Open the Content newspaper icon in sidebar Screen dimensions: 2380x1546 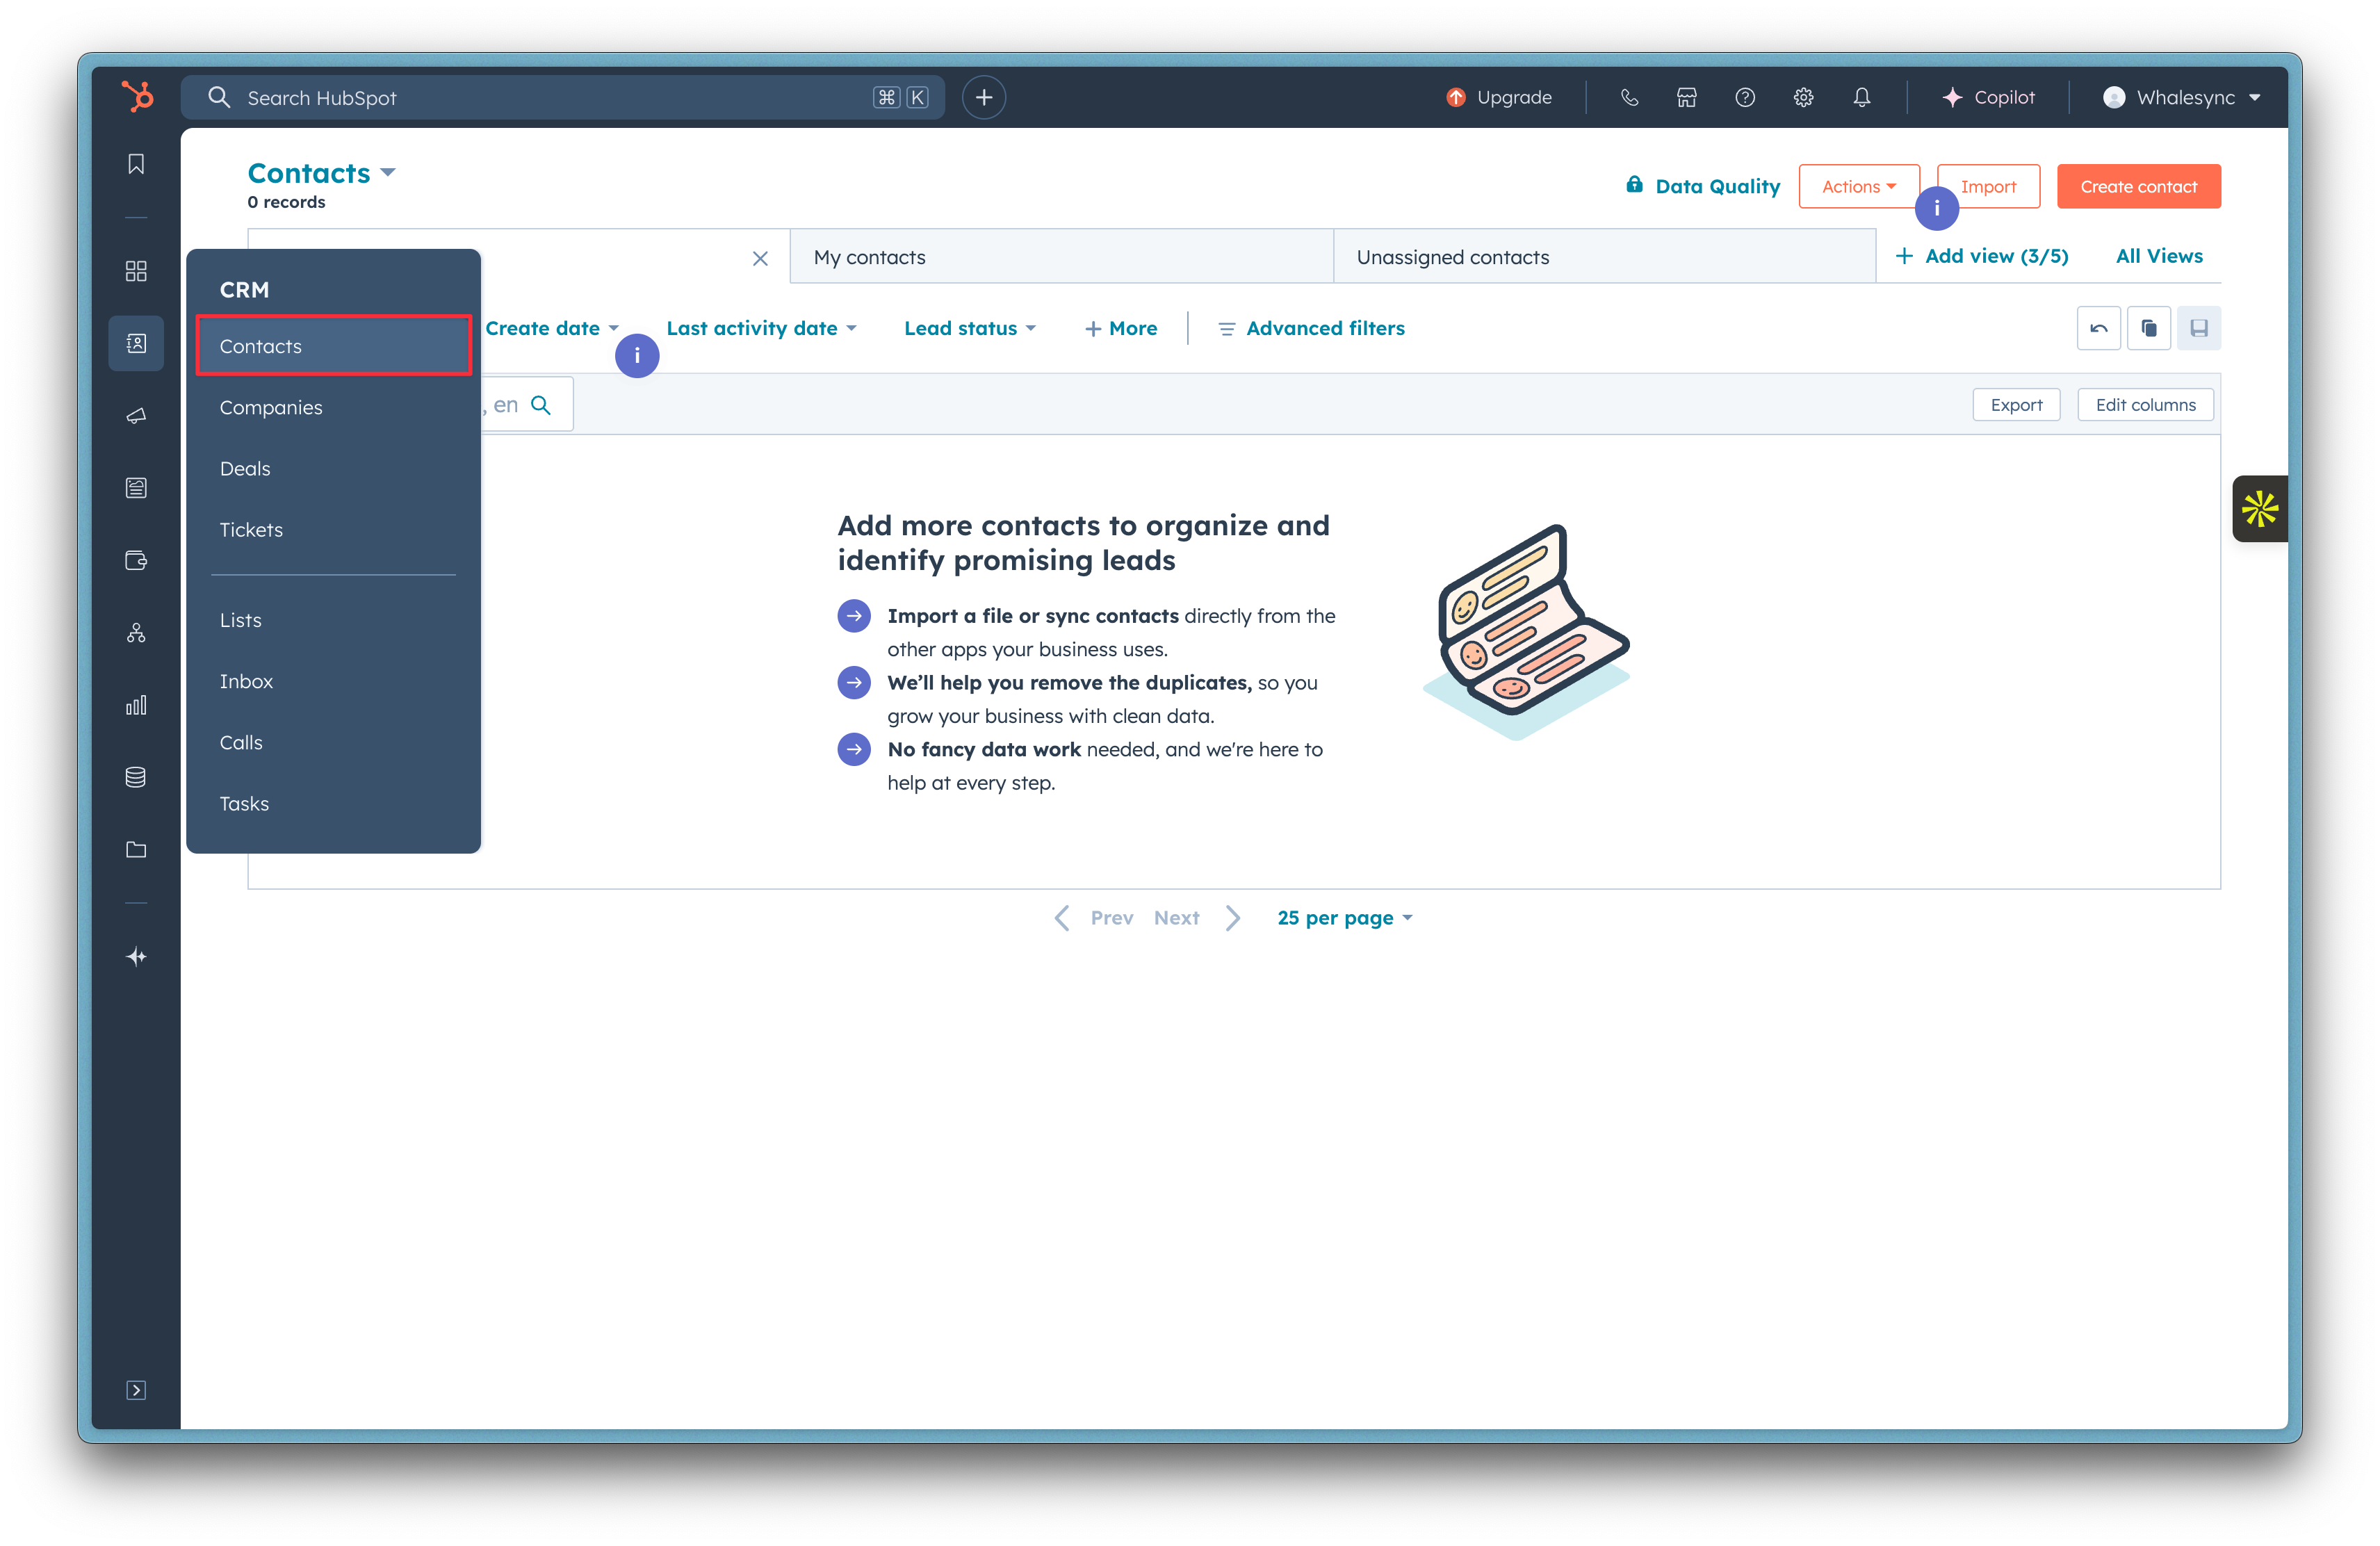tap(136, 488)
